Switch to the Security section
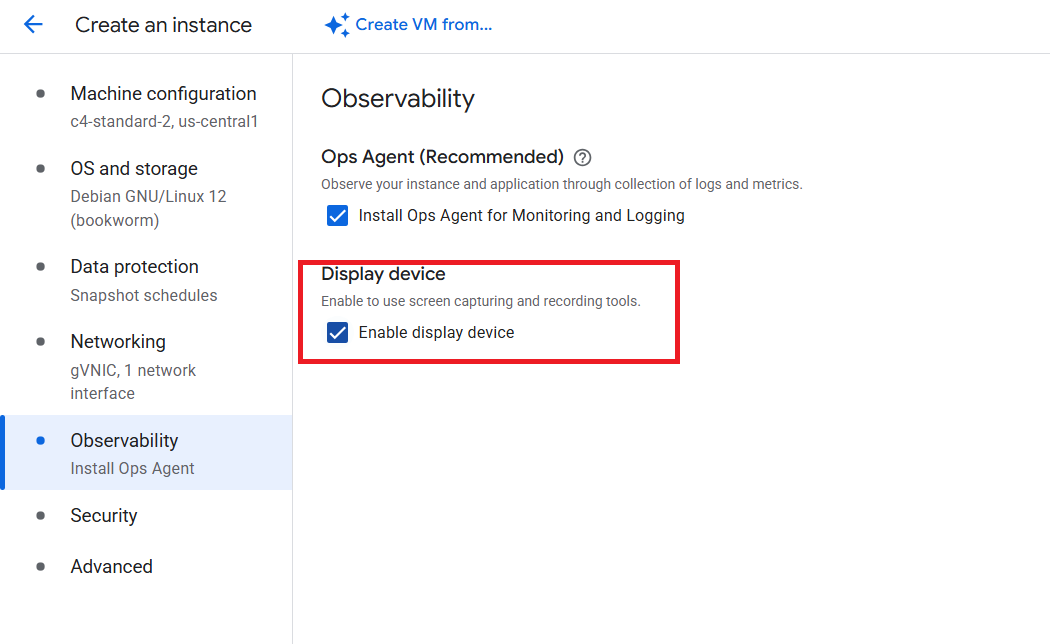 click(104, 516)
